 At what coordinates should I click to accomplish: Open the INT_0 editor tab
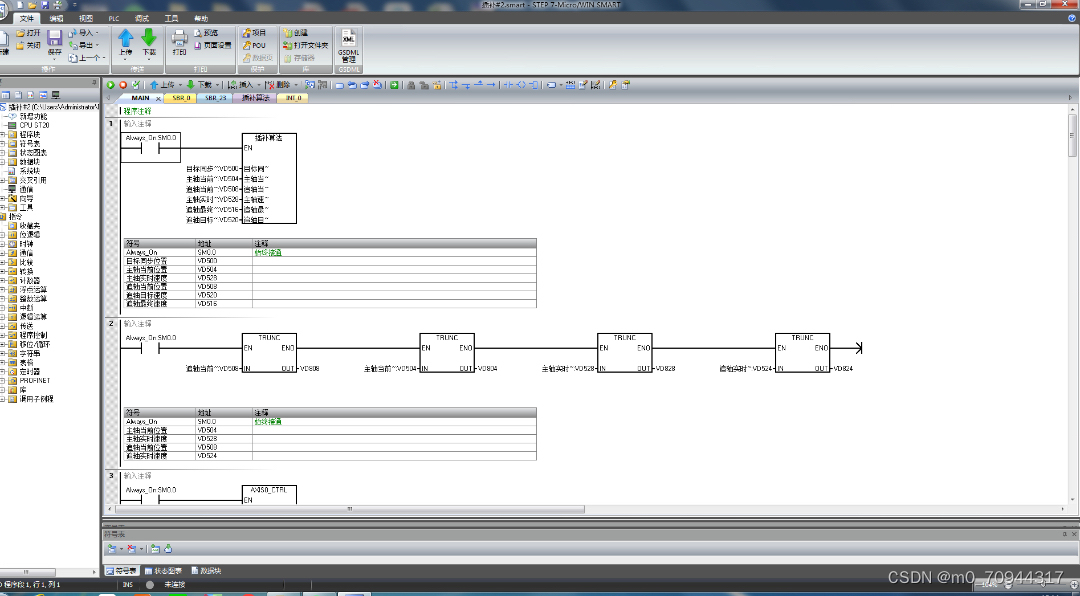coord(293,98)
